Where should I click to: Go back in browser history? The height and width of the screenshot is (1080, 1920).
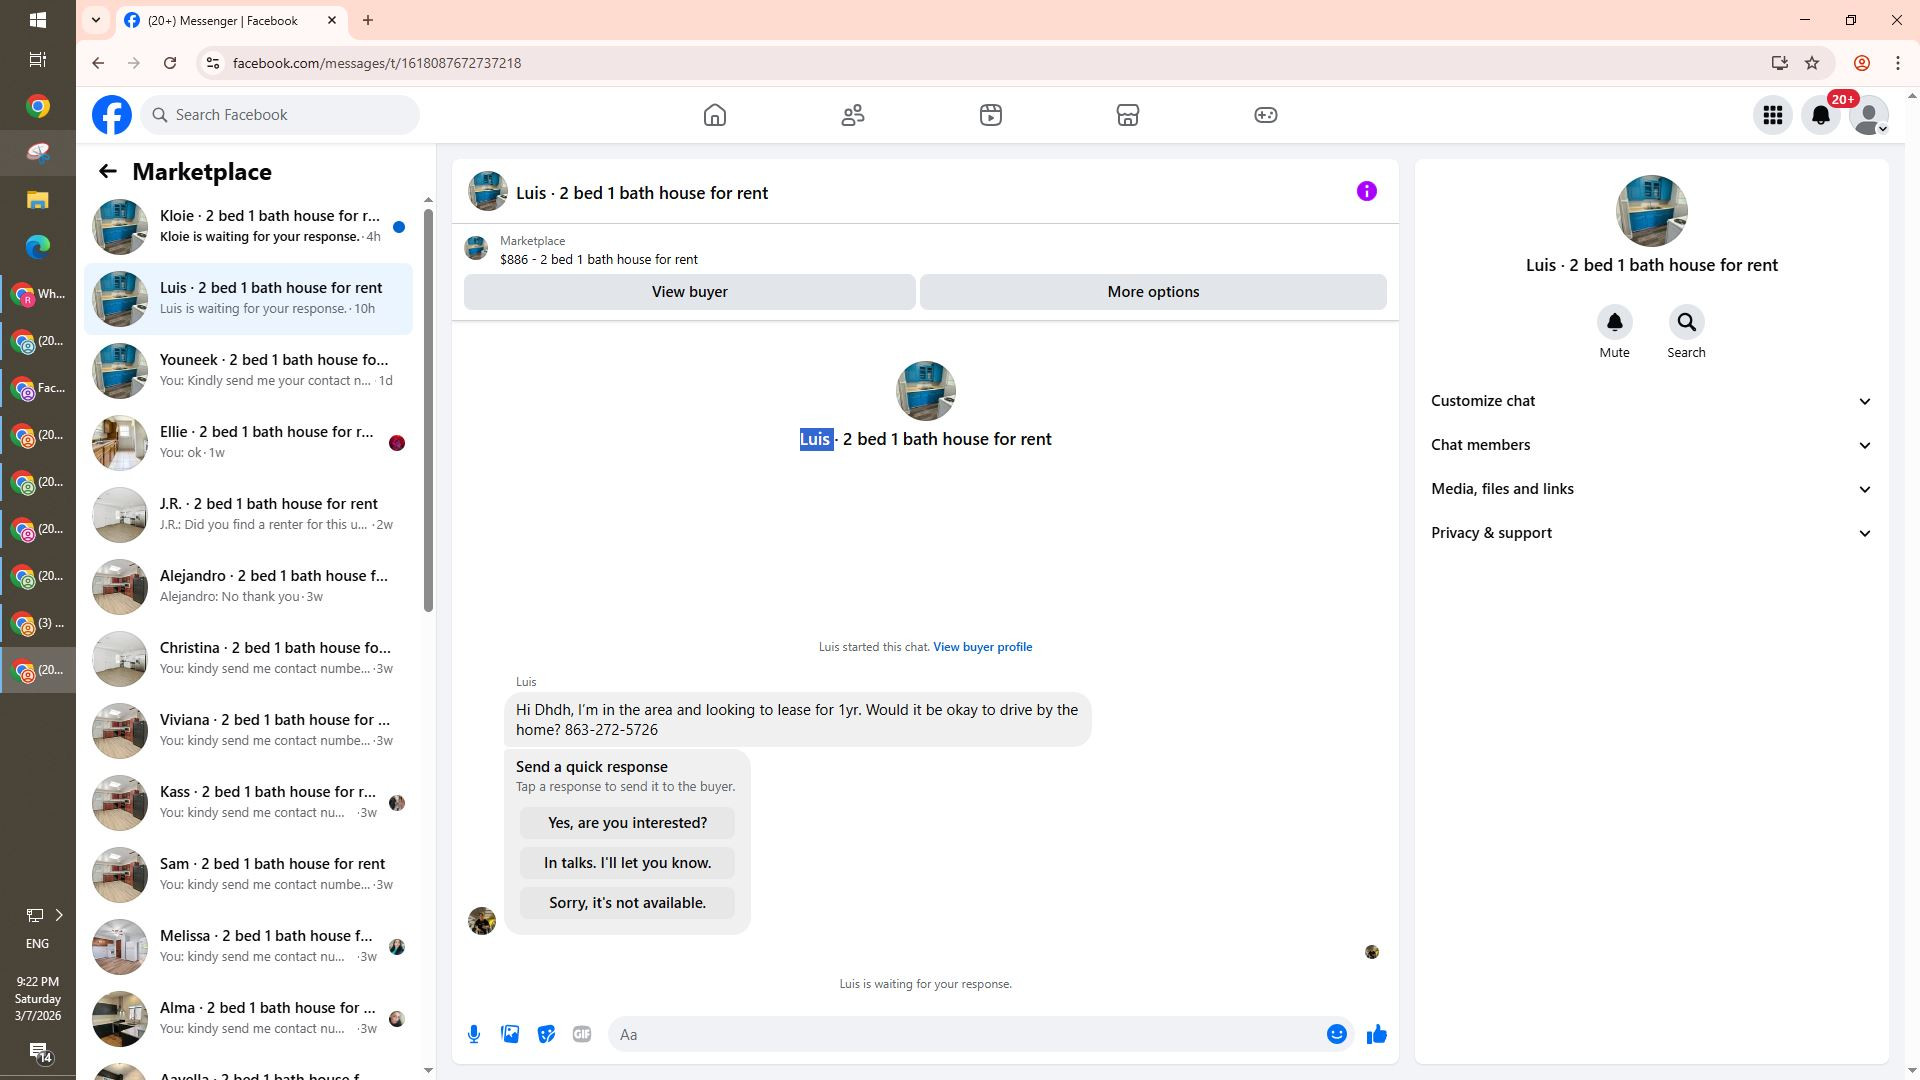click(x=98, y=63)
